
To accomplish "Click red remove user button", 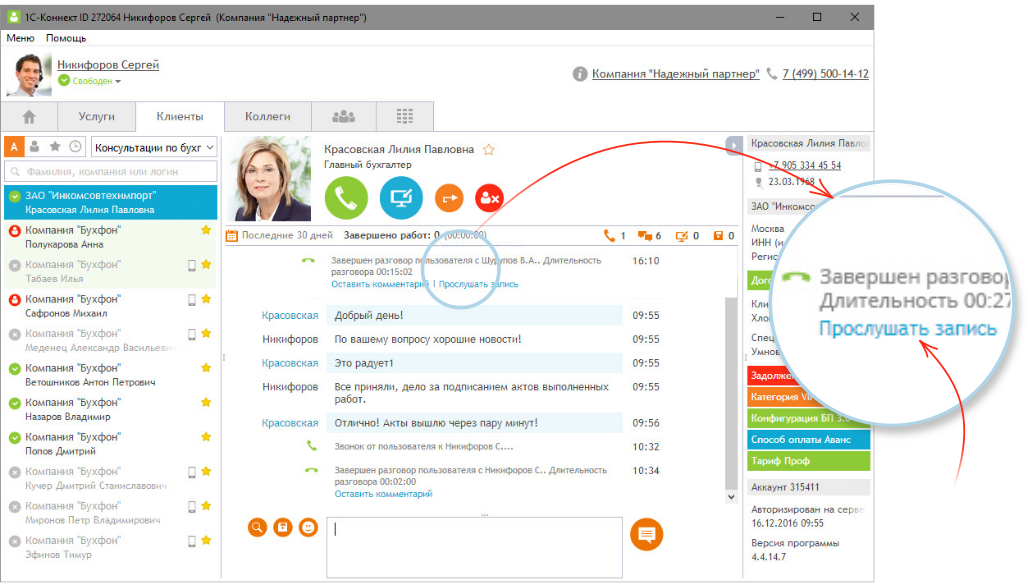I will [489, 197].
